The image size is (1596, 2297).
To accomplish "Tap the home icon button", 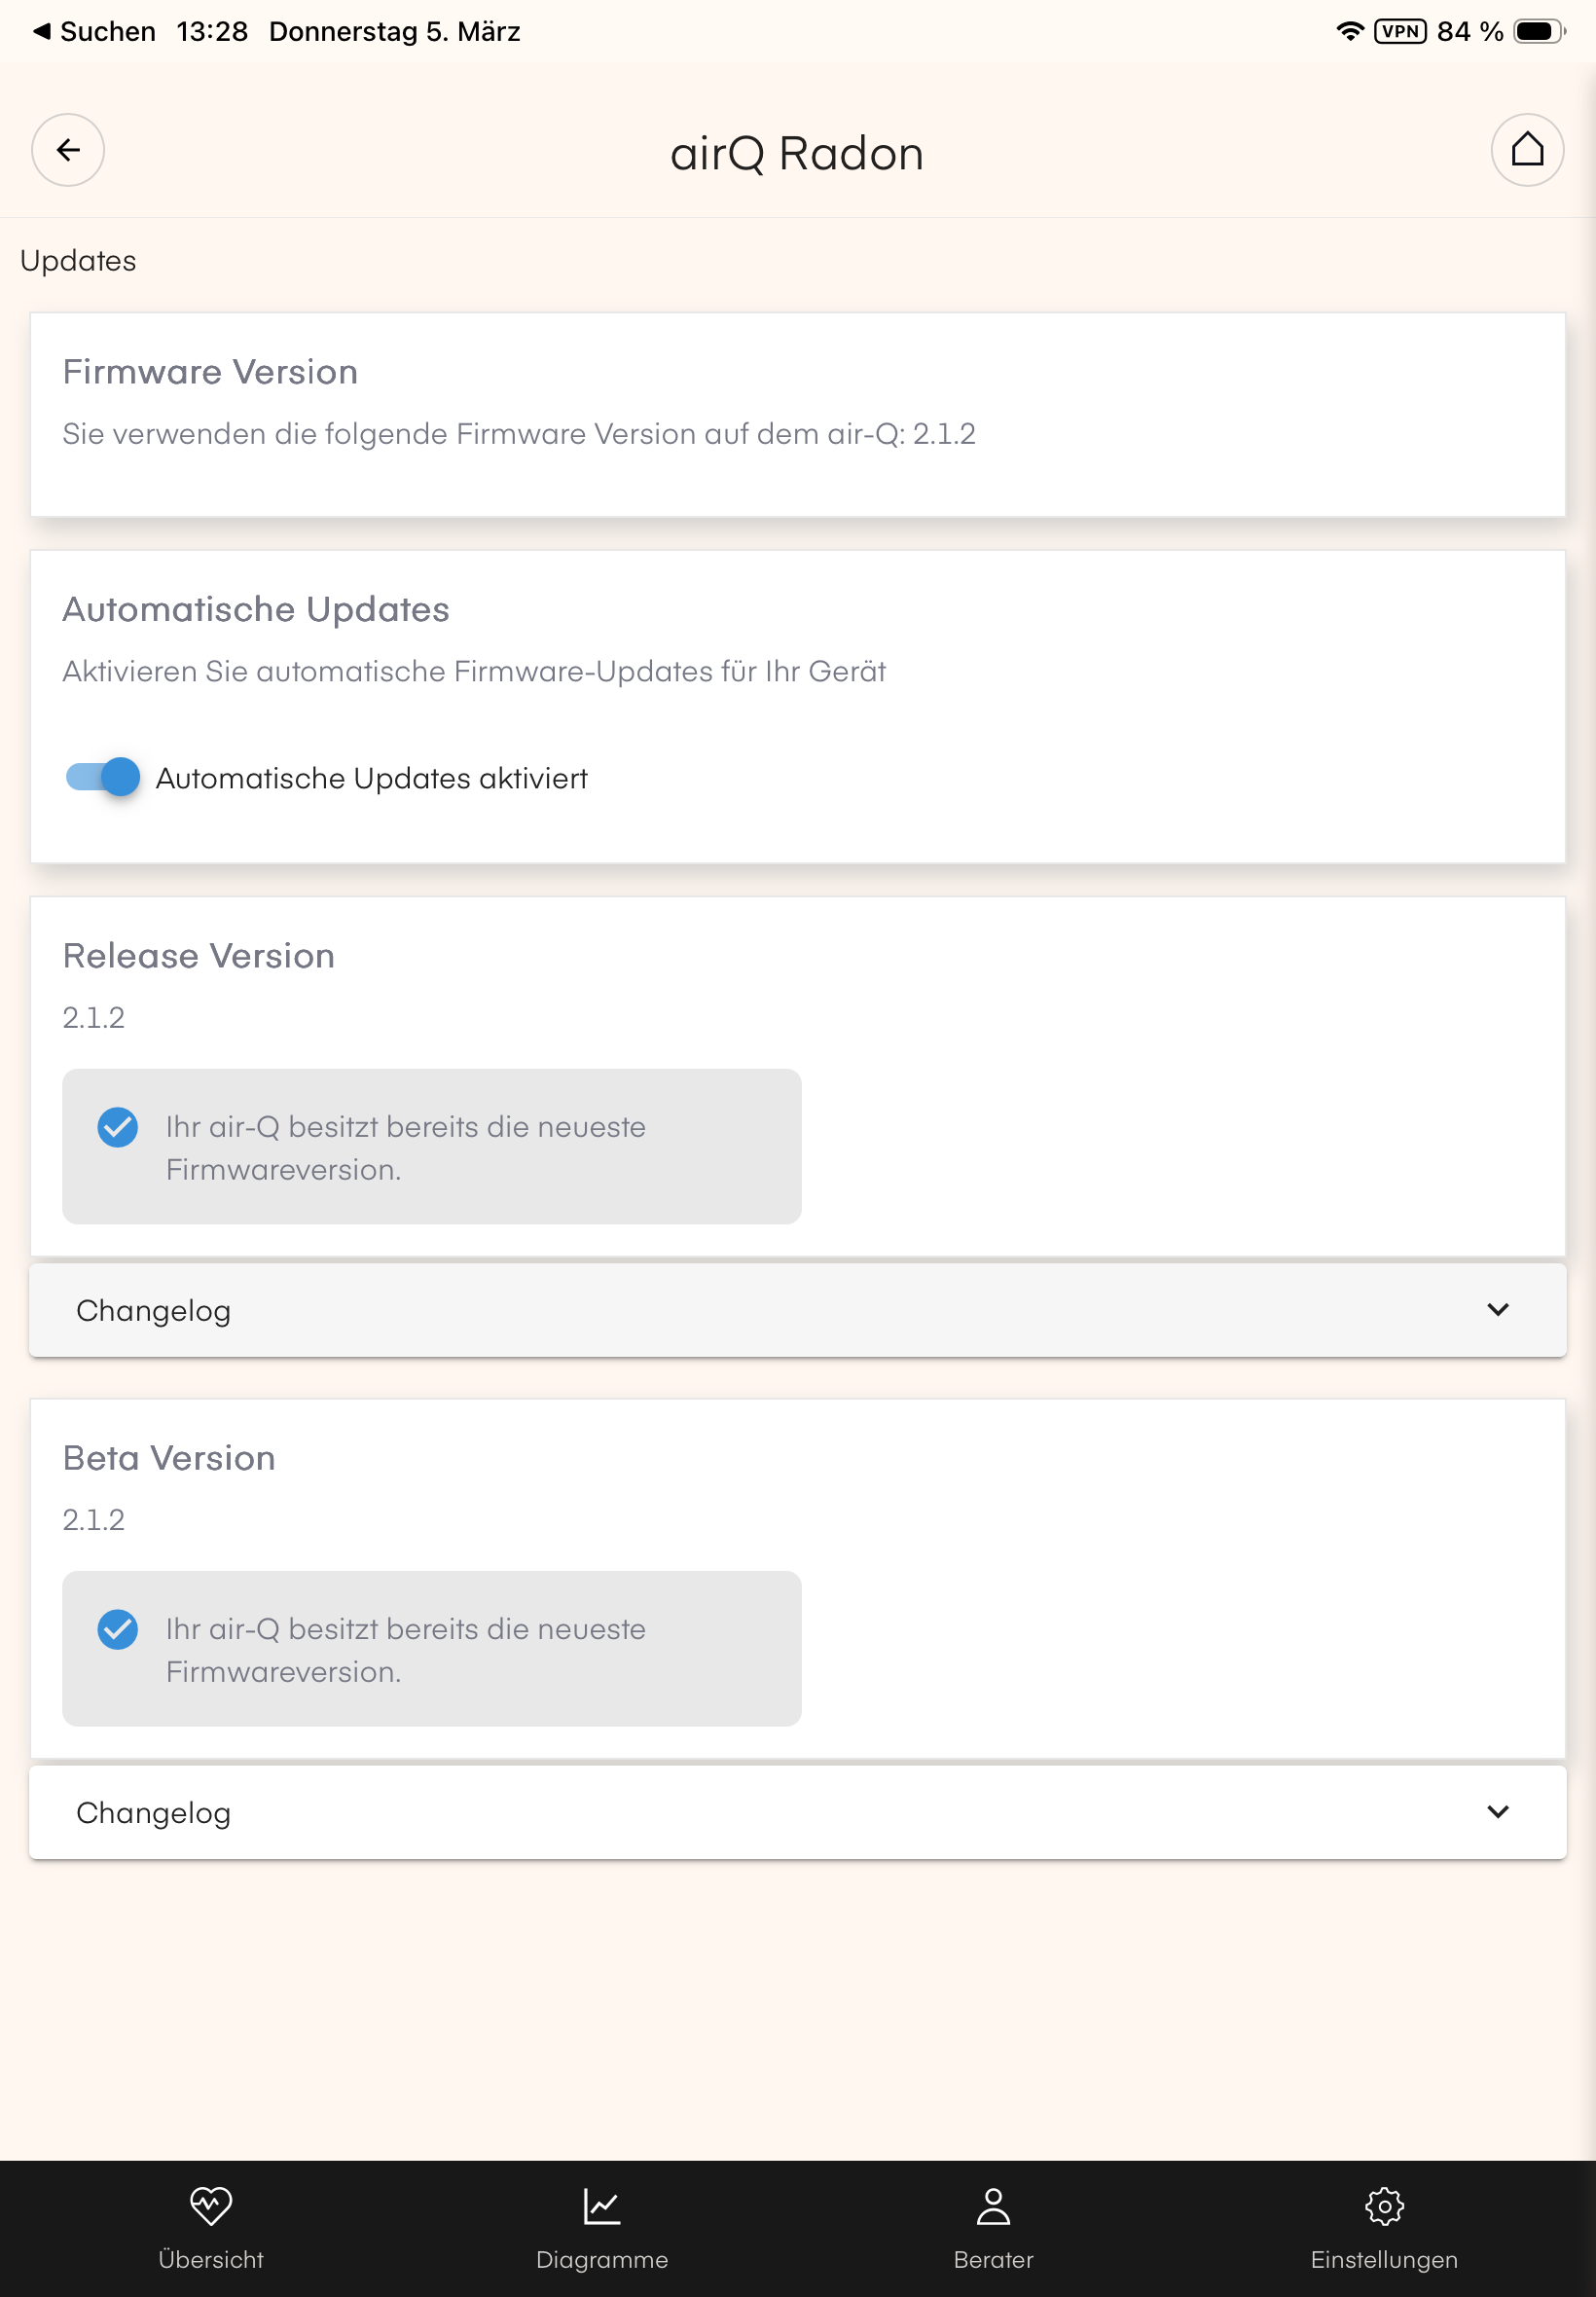I will click(x=1526, y=150).
